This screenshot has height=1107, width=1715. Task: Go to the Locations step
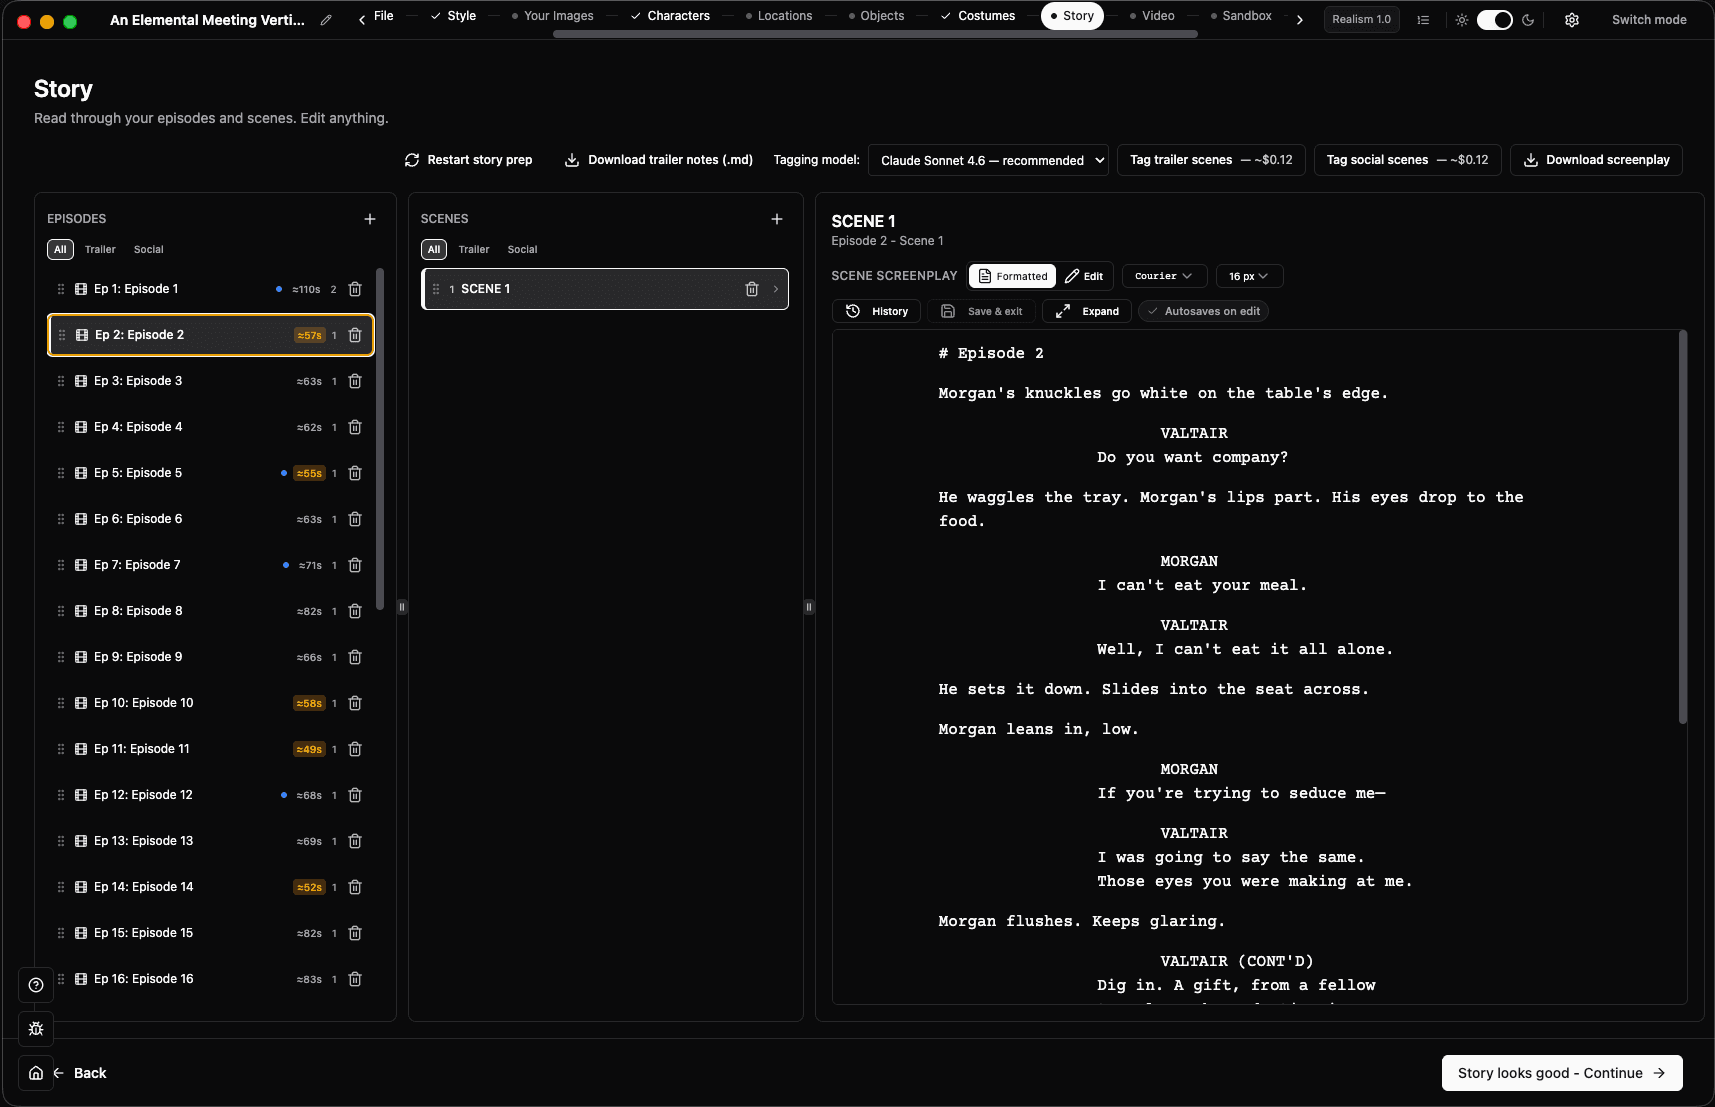[778, 16]
